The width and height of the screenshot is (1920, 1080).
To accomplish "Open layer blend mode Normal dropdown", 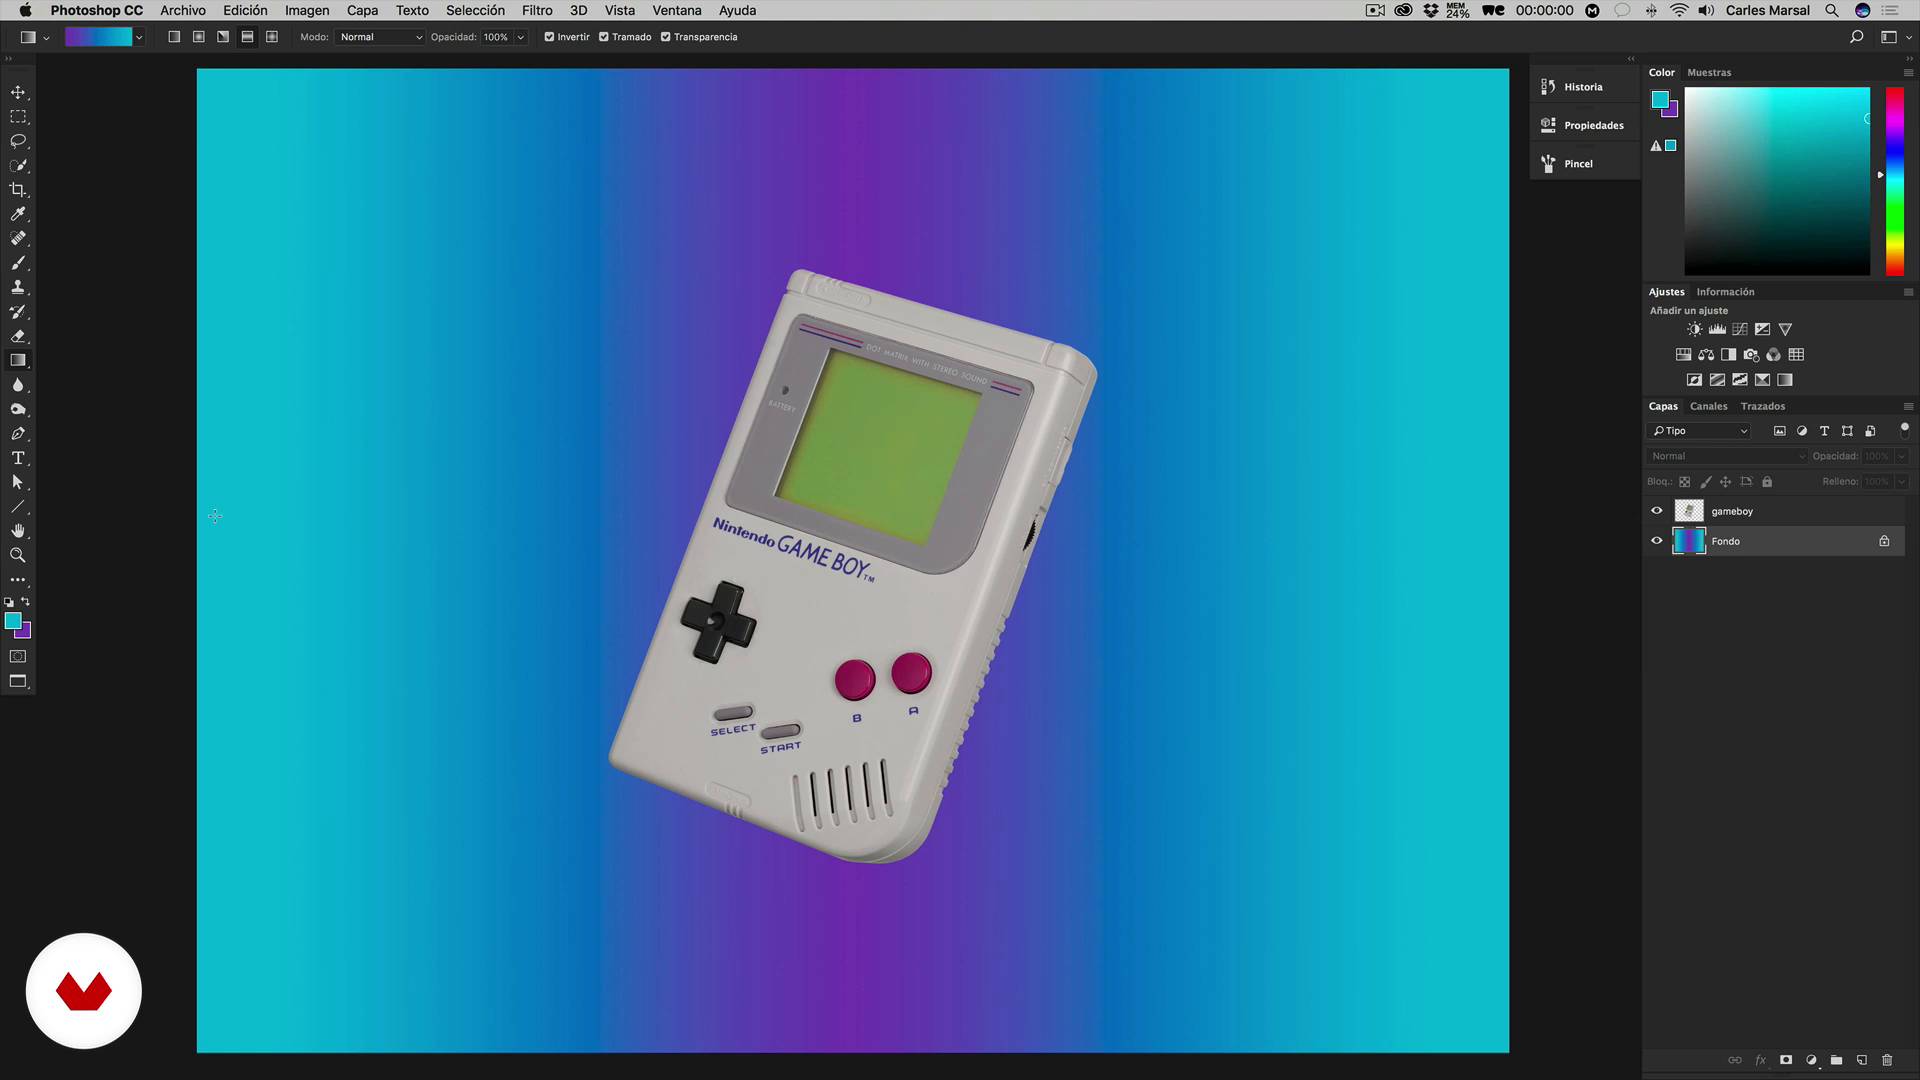I will click(x=1727, y=456).
